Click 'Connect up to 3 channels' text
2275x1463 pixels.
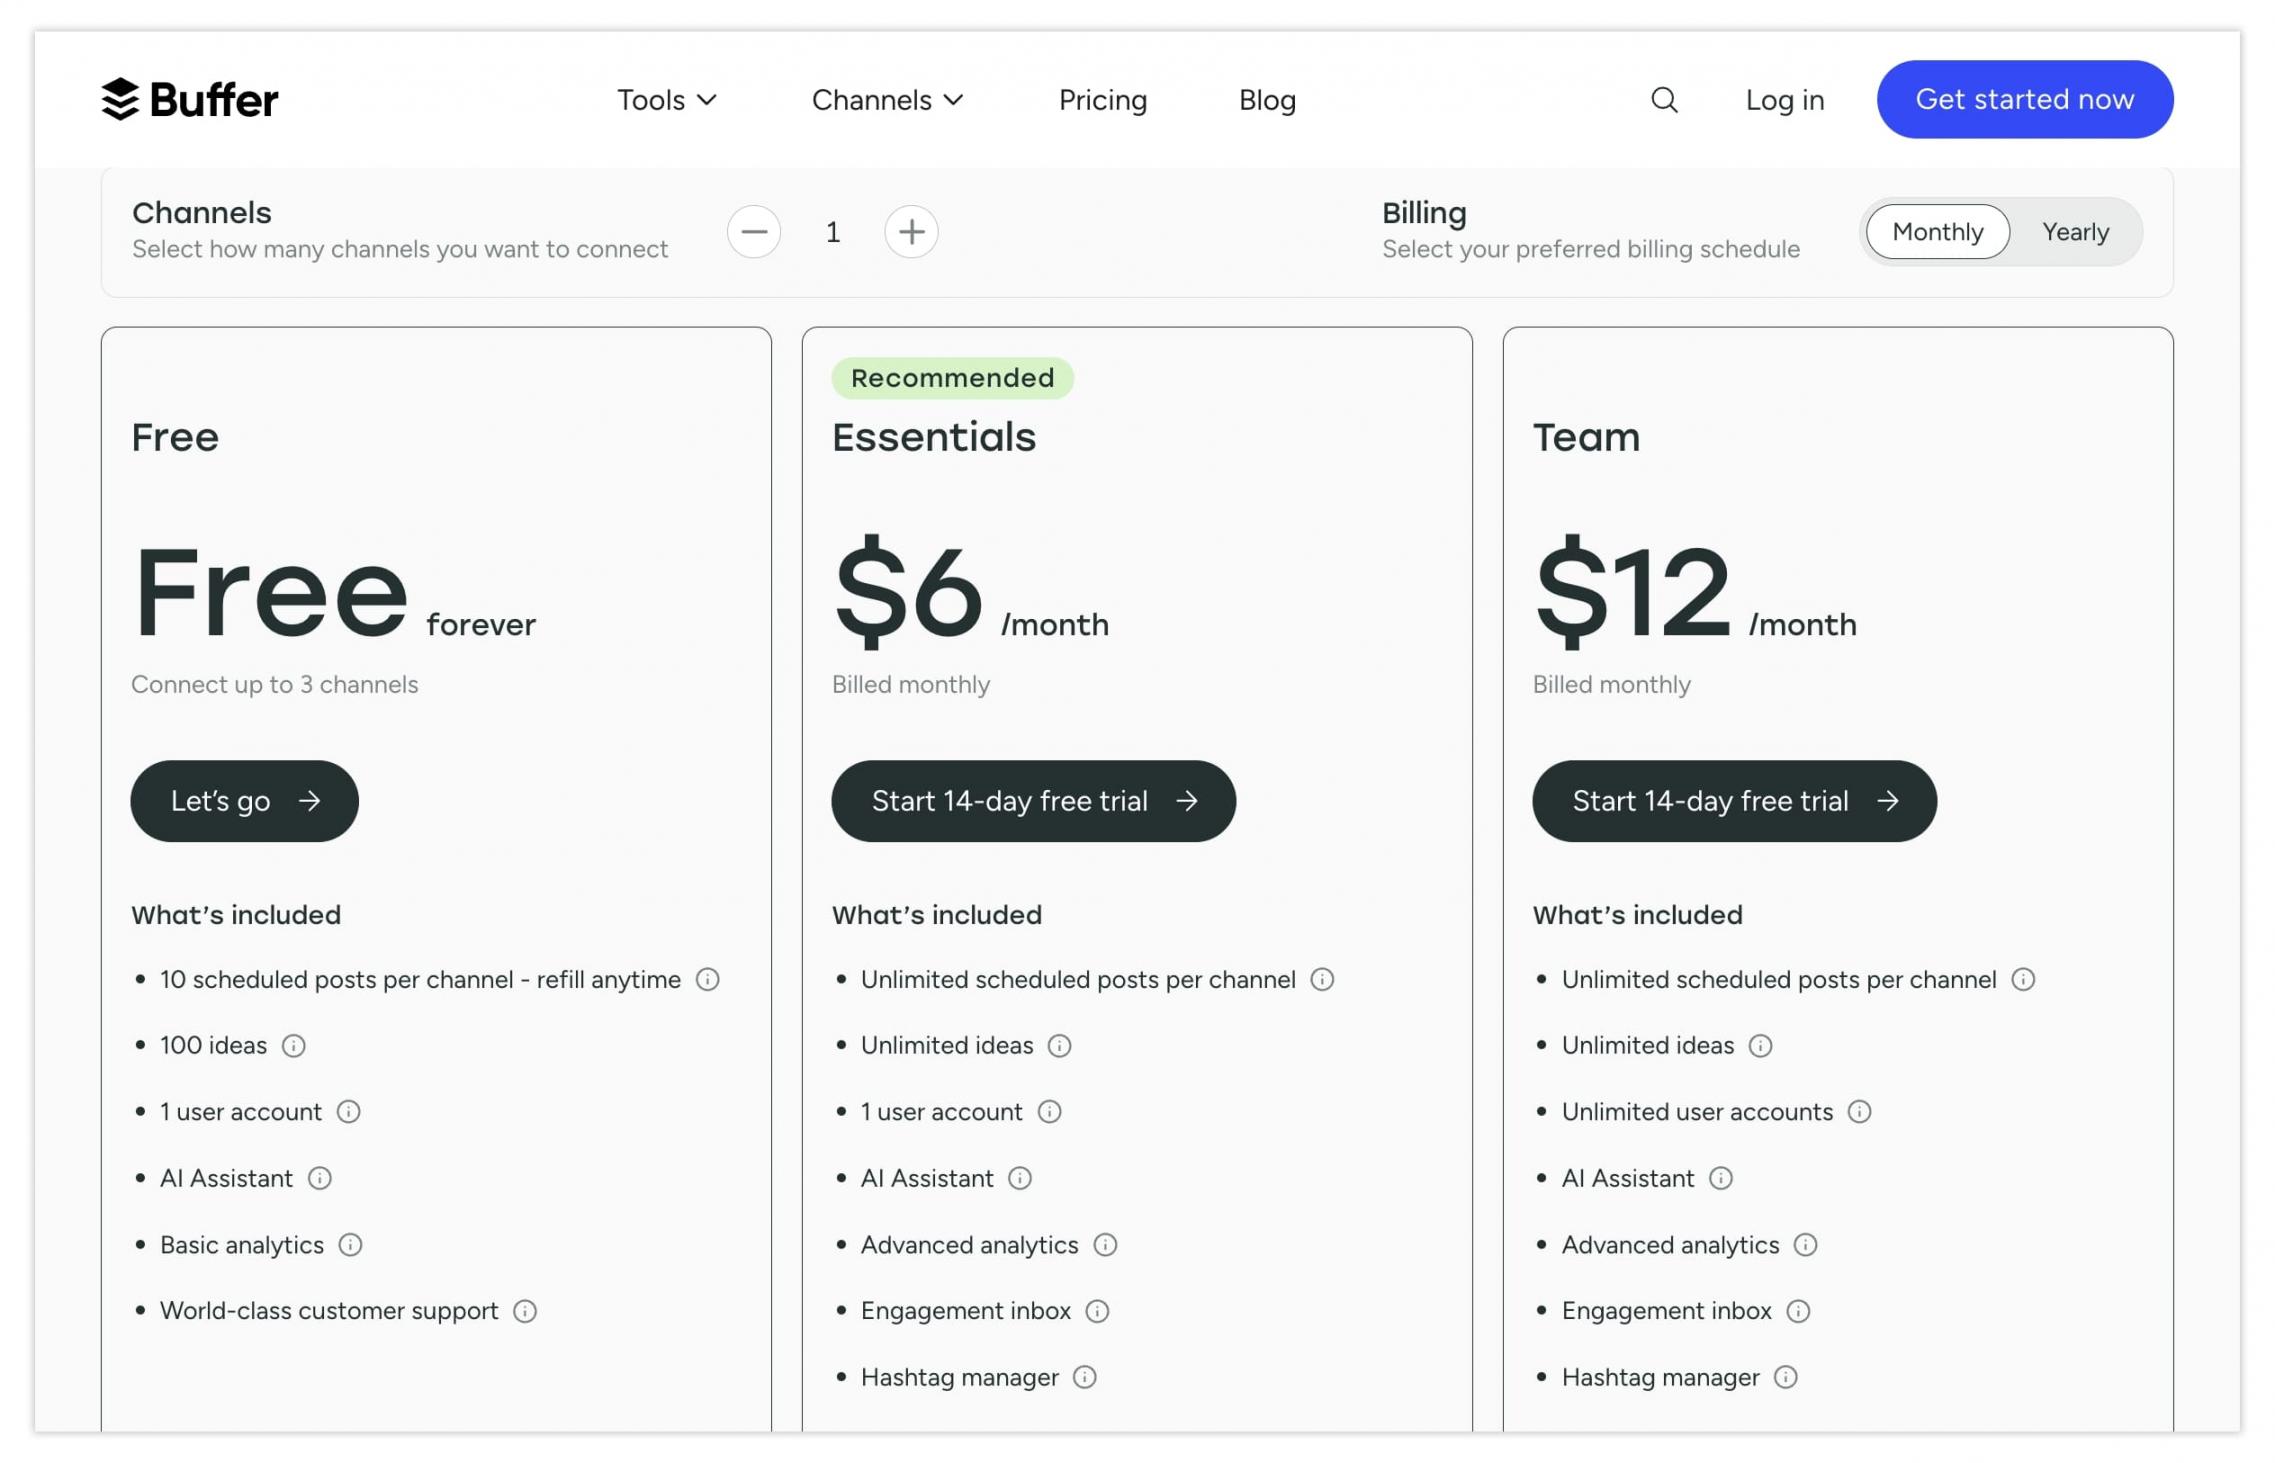point(274,684)
